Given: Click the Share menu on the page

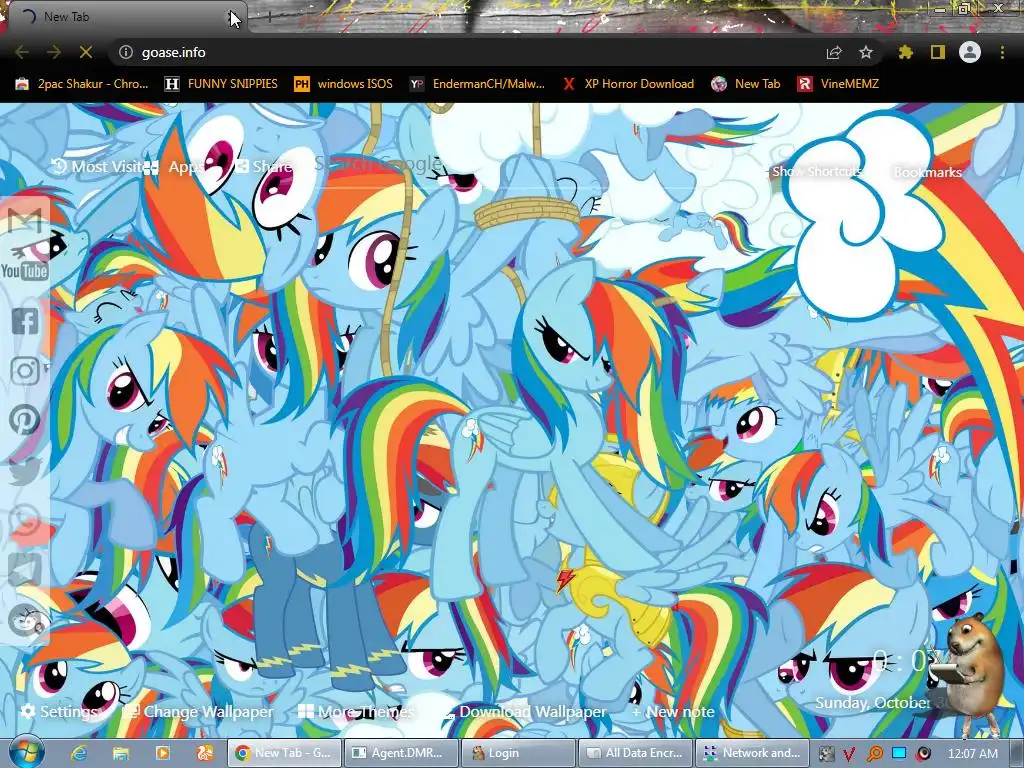Looking at the screenshot, I should point(264,167).
